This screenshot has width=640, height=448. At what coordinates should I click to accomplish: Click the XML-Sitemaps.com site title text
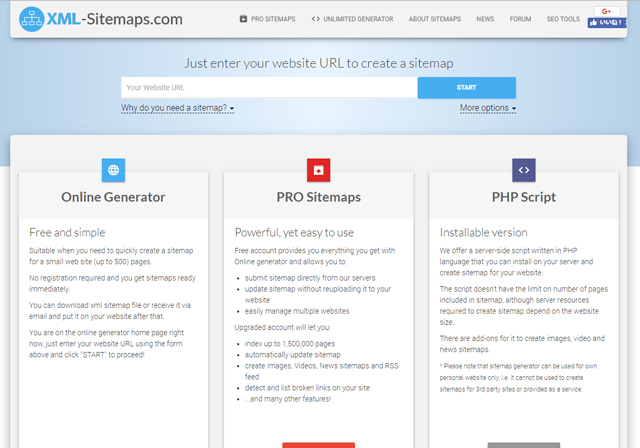[x=115, y=19]
